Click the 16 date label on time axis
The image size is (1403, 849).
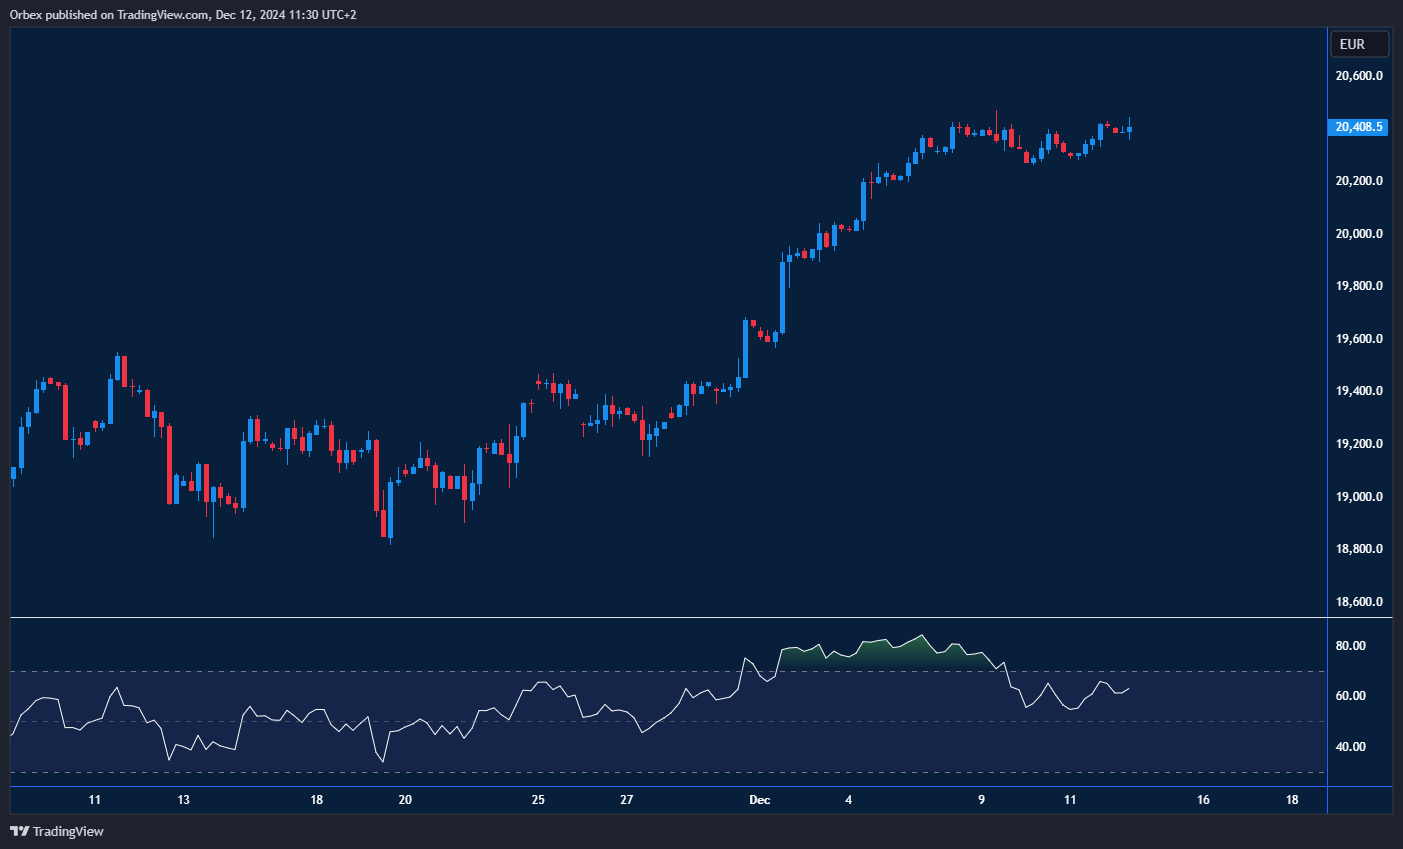tap(1203, 800)
